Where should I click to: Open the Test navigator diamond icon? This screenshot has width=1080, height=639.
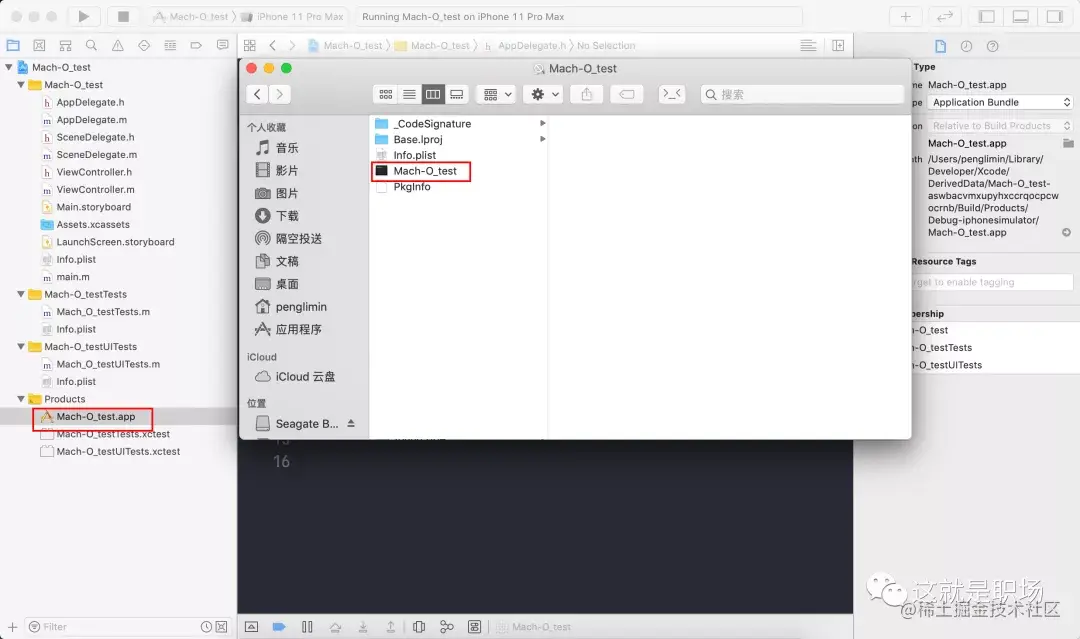click(x=144, y=45)
